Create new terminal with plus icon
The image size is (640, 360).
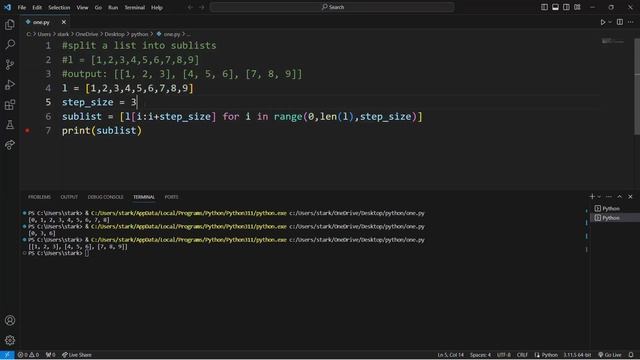[x=592, y=197]
